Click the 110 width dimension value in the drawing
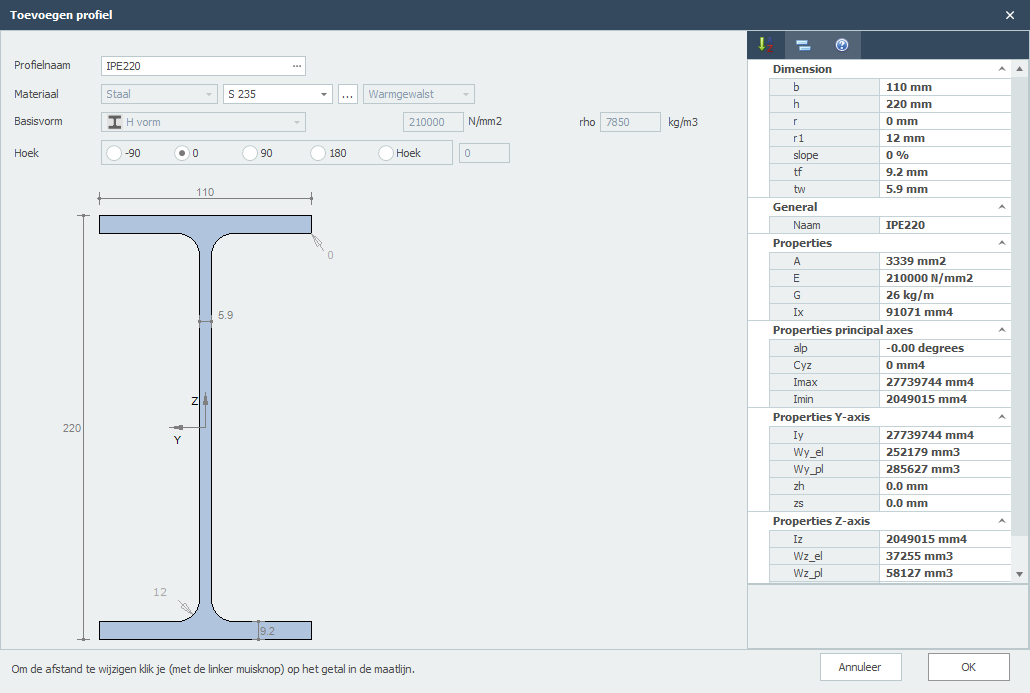 (205, 192)
